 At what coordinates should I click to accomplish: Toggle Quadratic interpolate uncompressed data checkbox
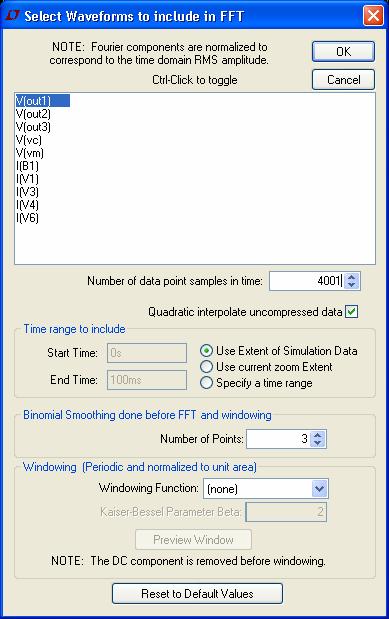click(x=351, y=312)
